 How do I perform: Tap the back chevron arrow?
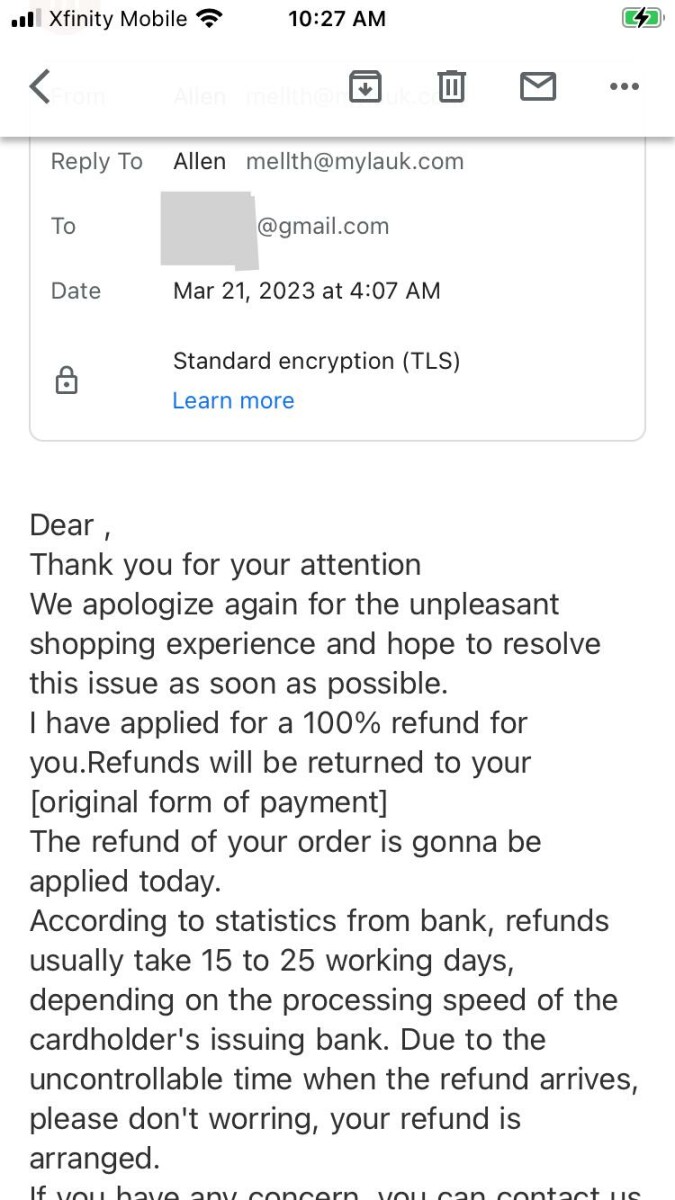point(40,88)
